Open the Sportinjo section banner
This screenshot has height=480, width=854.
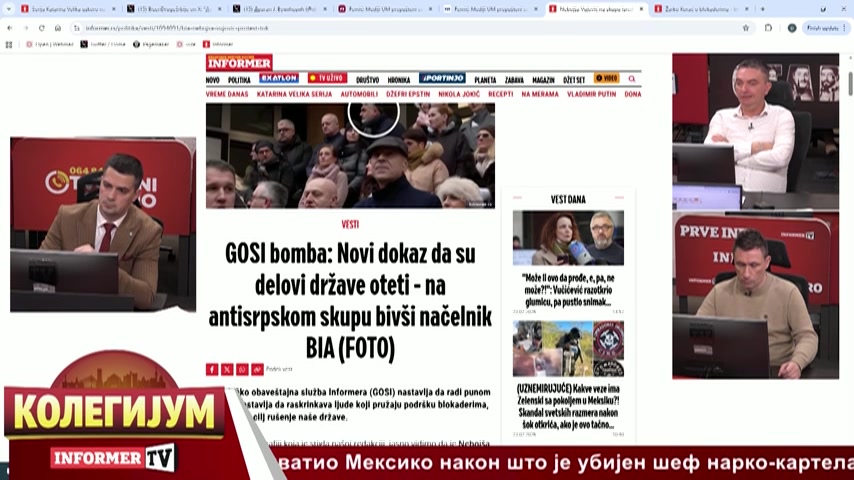(x=441, y=78)
